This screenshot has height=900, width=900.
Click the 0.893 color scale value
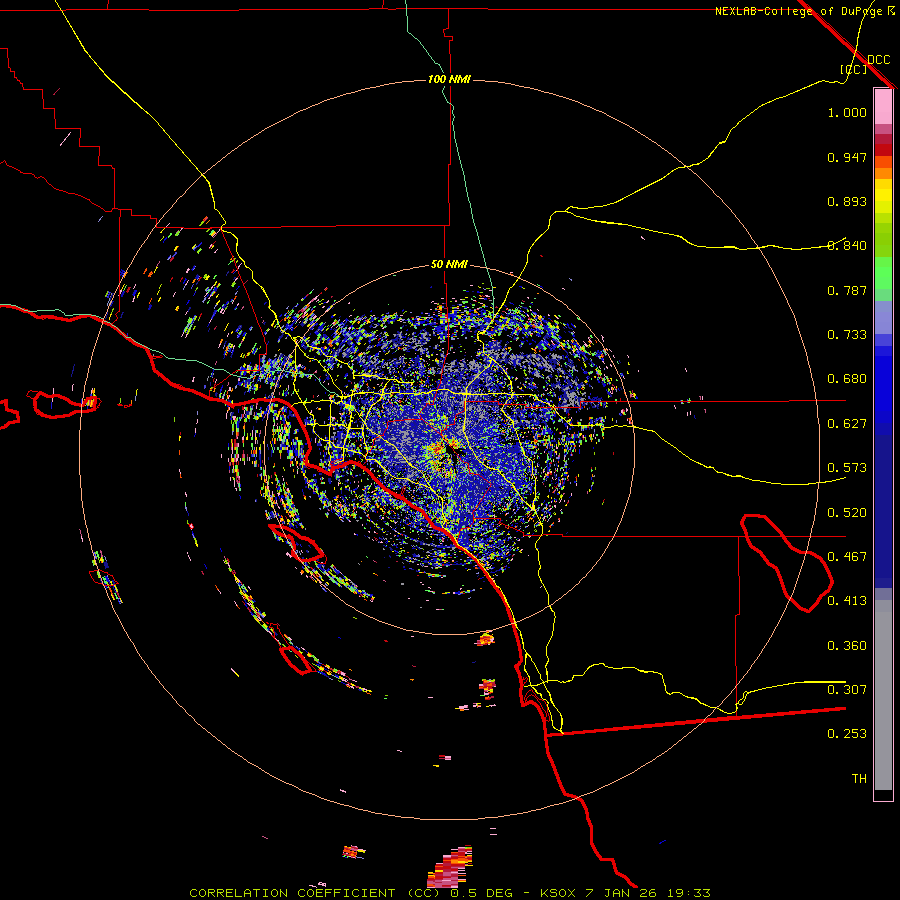pos(847,201)
